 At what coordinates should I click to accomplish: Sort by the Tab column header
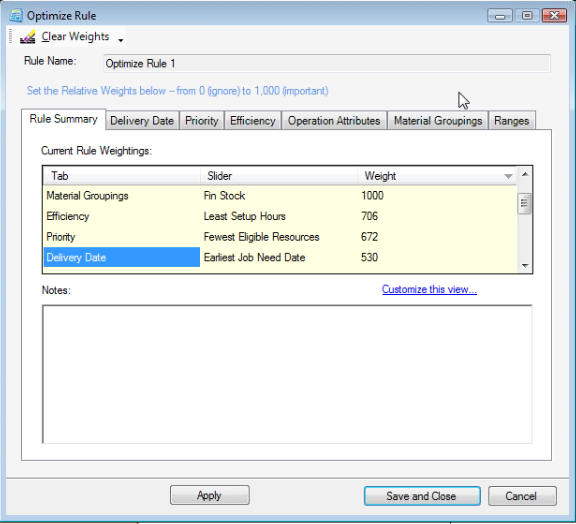point(122,176)
